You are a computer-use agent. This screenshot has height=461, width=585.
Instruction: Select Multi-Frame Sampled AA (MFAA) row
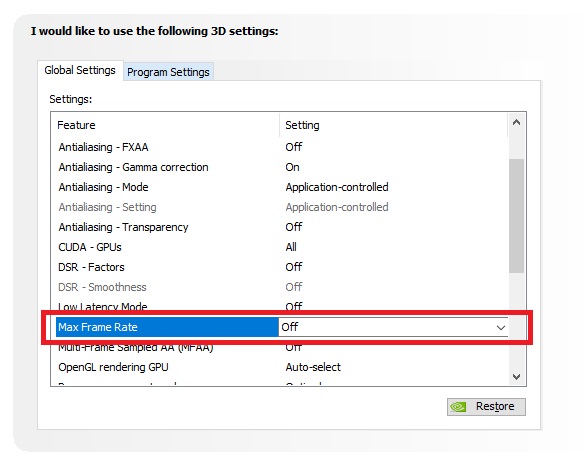click(282, 348)
